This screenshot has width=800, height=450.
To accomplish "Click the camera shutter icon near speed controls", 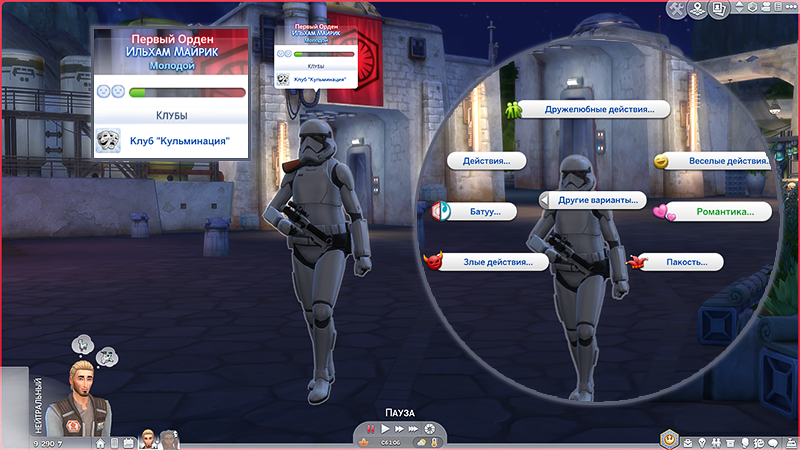I will pos(430,430).
